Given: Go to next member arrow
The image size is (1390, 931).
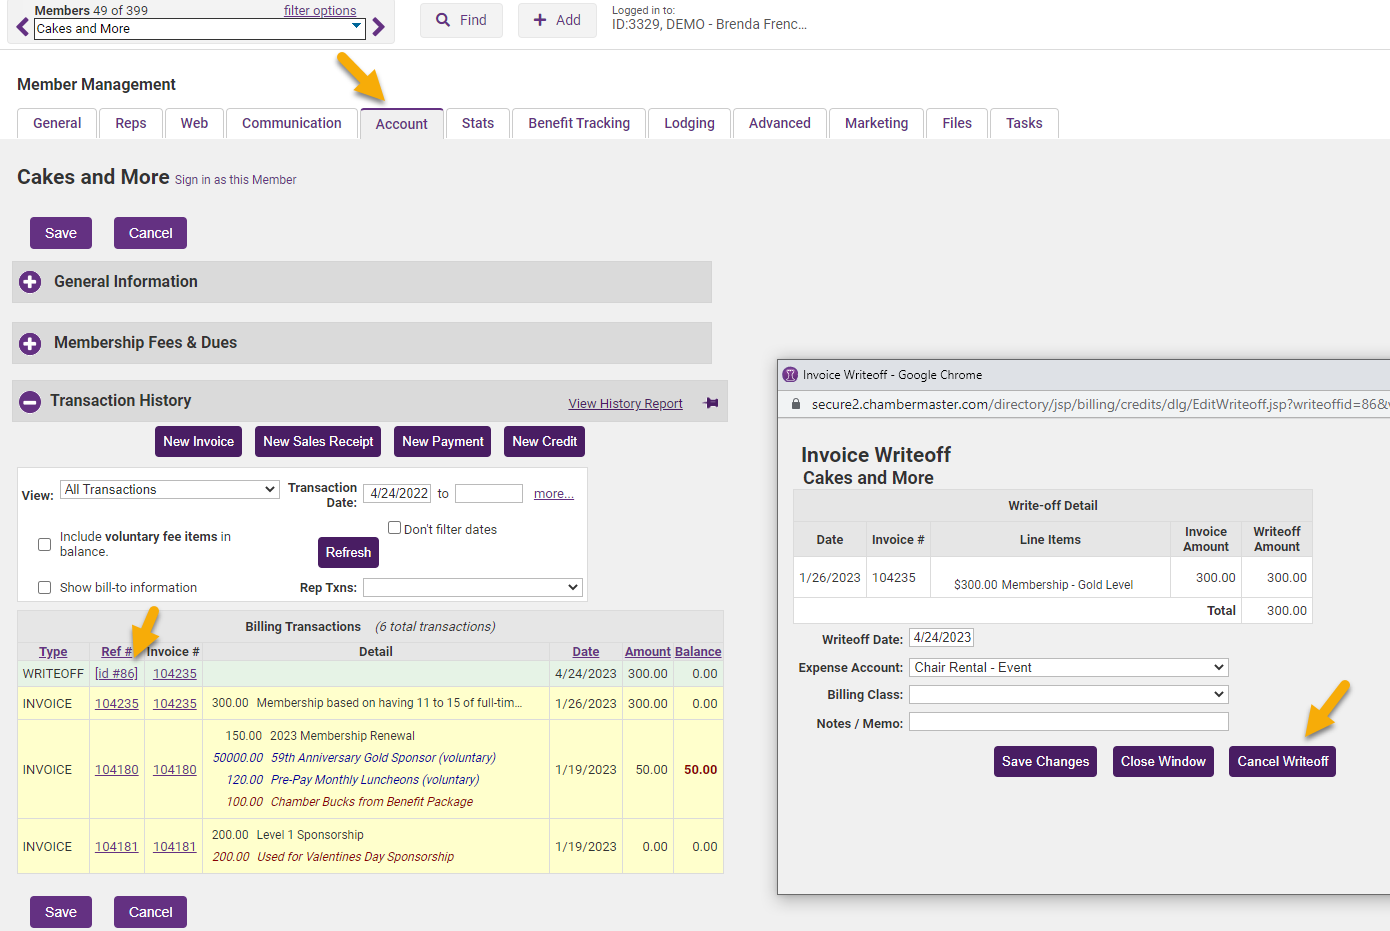Looking at the screenshot, I should (x=378, y=27).
